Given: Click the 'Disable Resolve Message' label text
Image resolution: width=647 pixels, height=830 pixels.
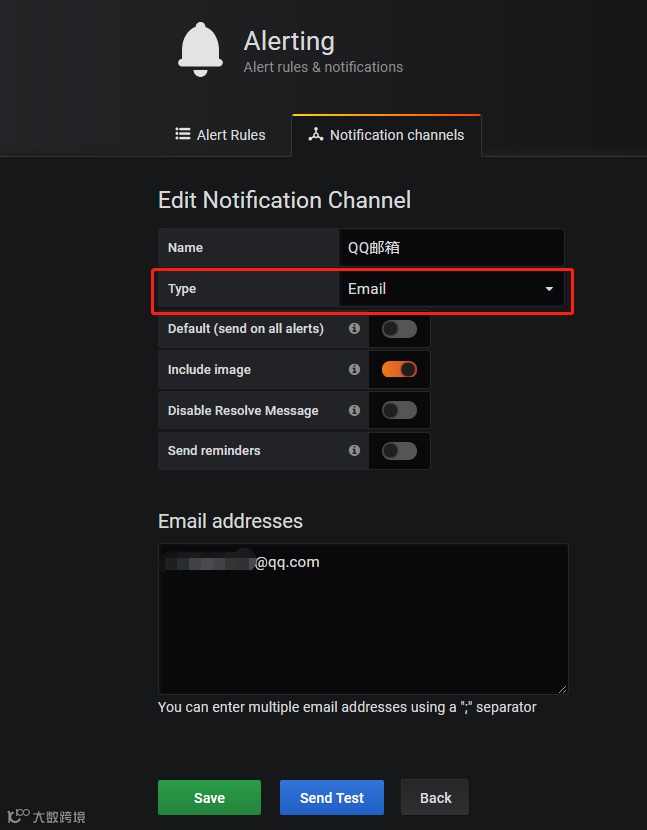Looking at the screenshot, I should click(243, 410).
